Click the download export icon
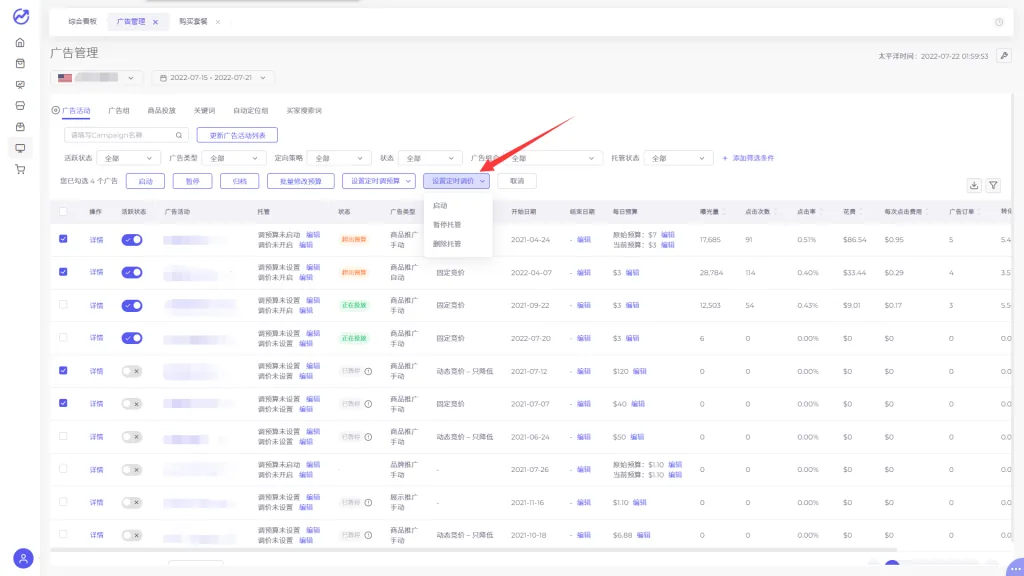 click(x=974, y=185)
